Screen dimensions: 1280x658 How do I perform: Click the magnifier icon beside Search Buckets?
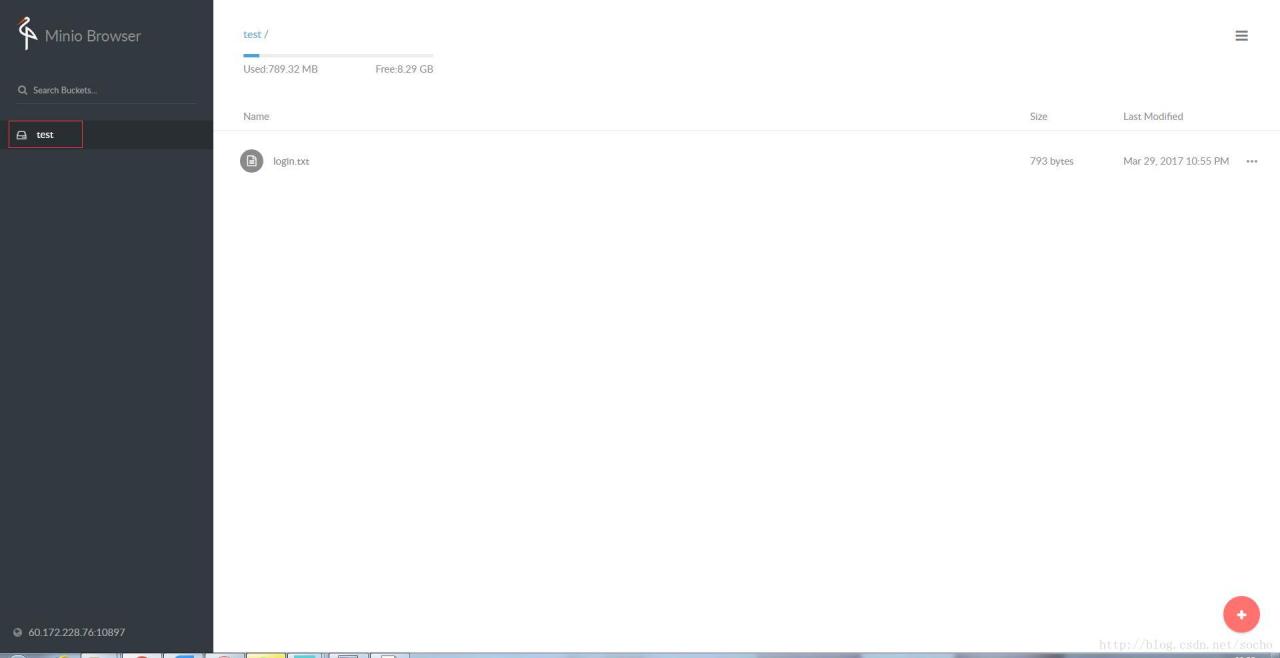[x=22, y=90]
